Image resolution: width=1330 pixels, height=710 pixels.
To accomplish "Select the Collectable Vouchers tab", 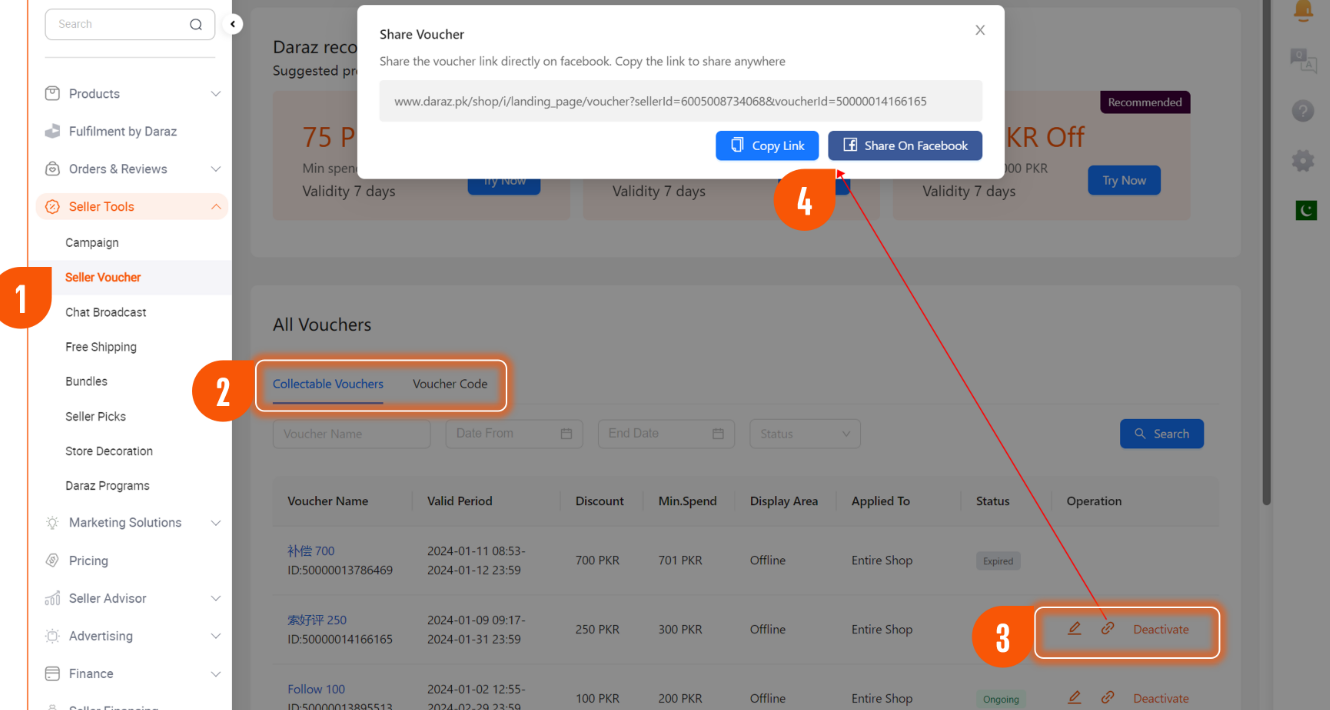I will (x=328, y=384).
